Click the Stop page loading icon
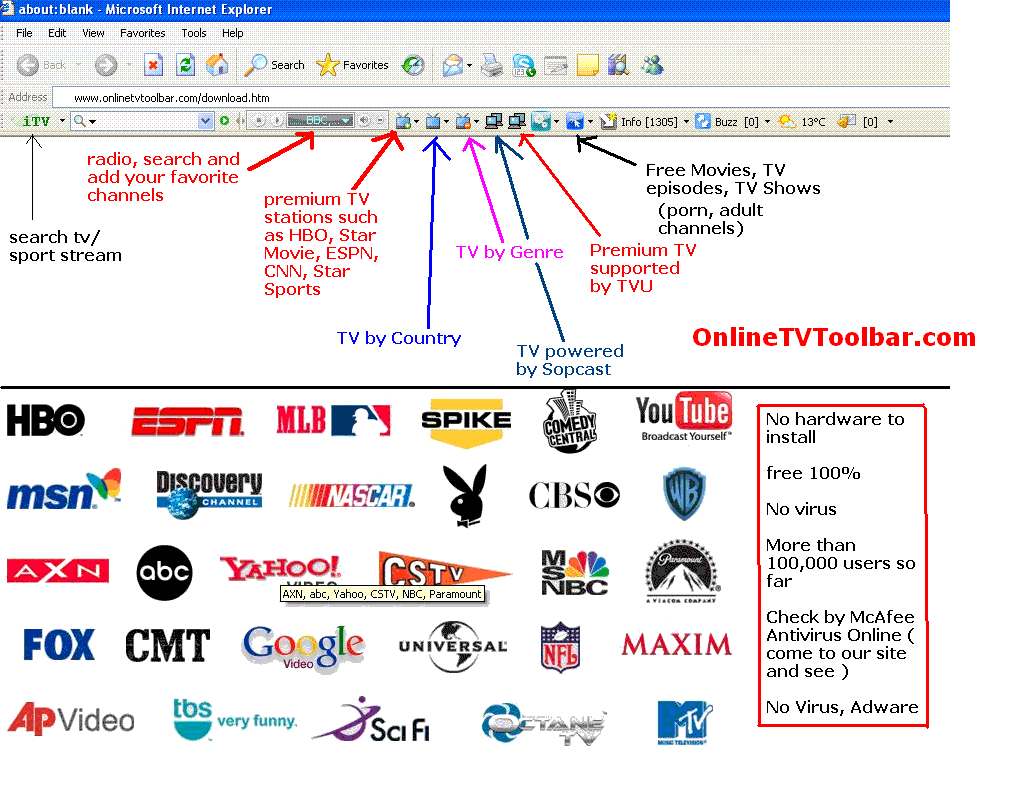Viewport: 1024px width, 800px height. point(153,65)
